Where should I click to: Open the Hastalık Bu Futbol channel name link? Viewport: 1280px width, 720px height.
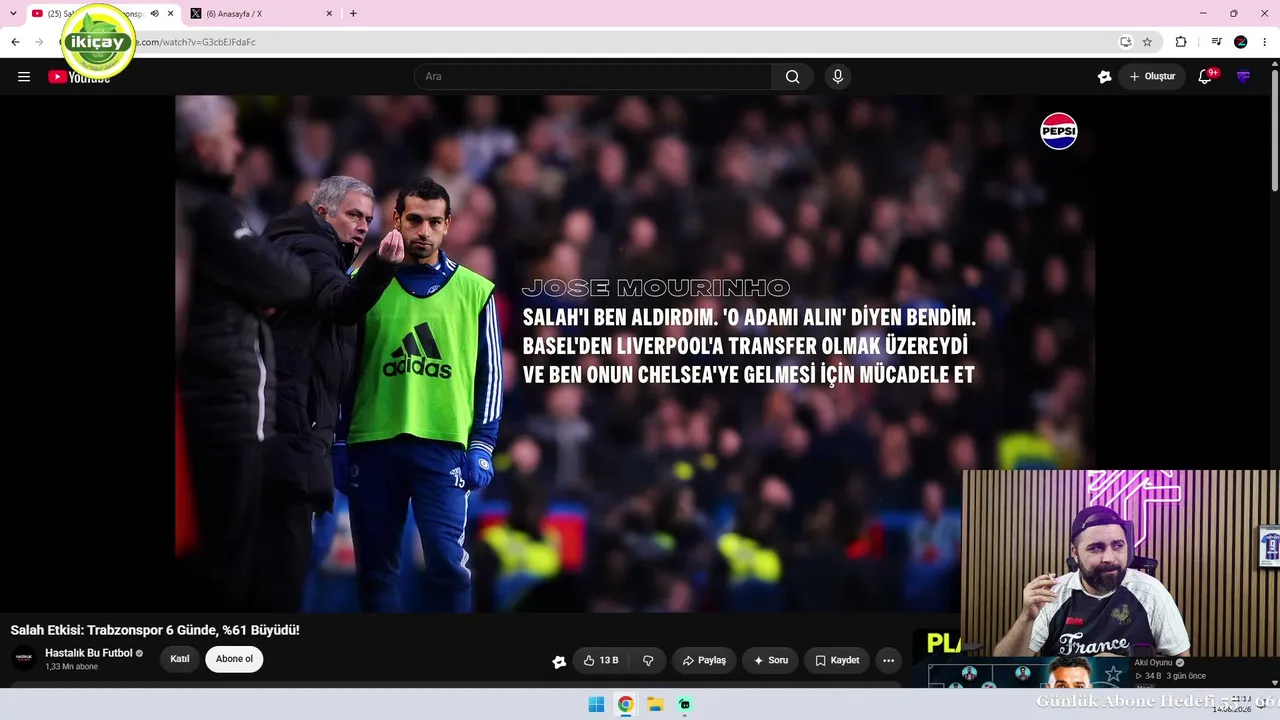(89, 653)
